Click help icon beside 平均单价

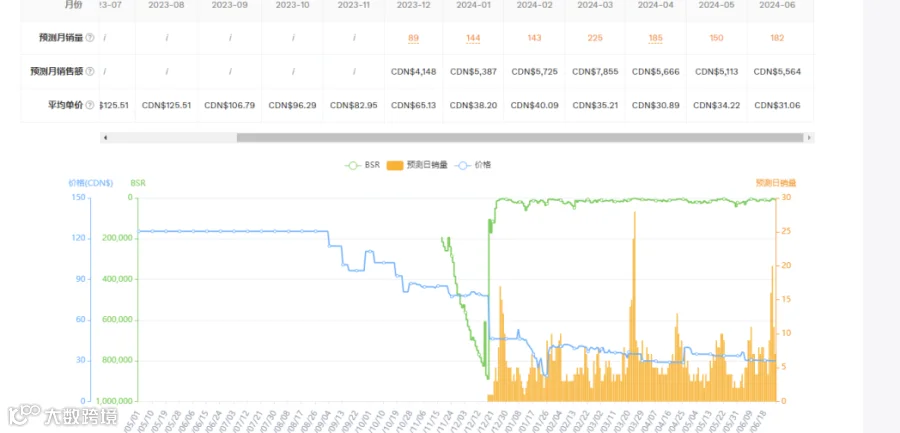click(90, 106)
